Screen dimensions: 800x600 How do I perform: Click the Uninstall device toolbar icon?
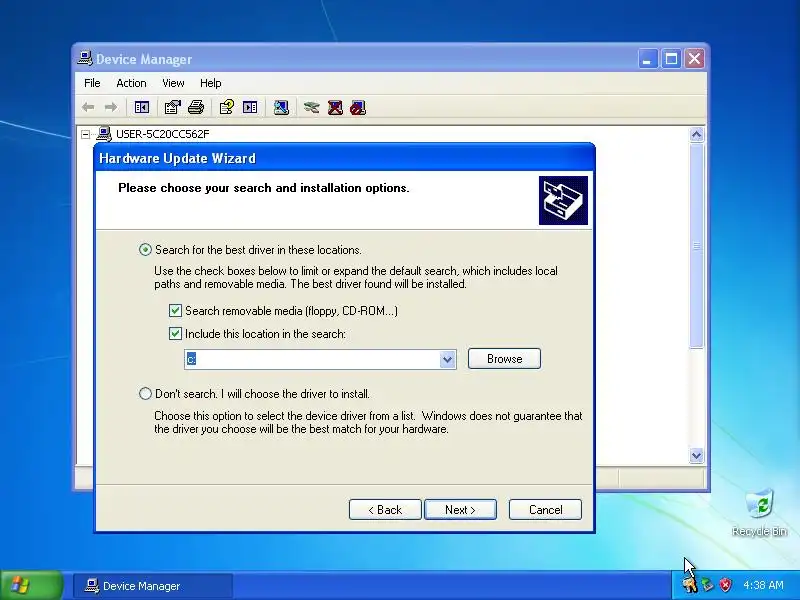point(335,107)
